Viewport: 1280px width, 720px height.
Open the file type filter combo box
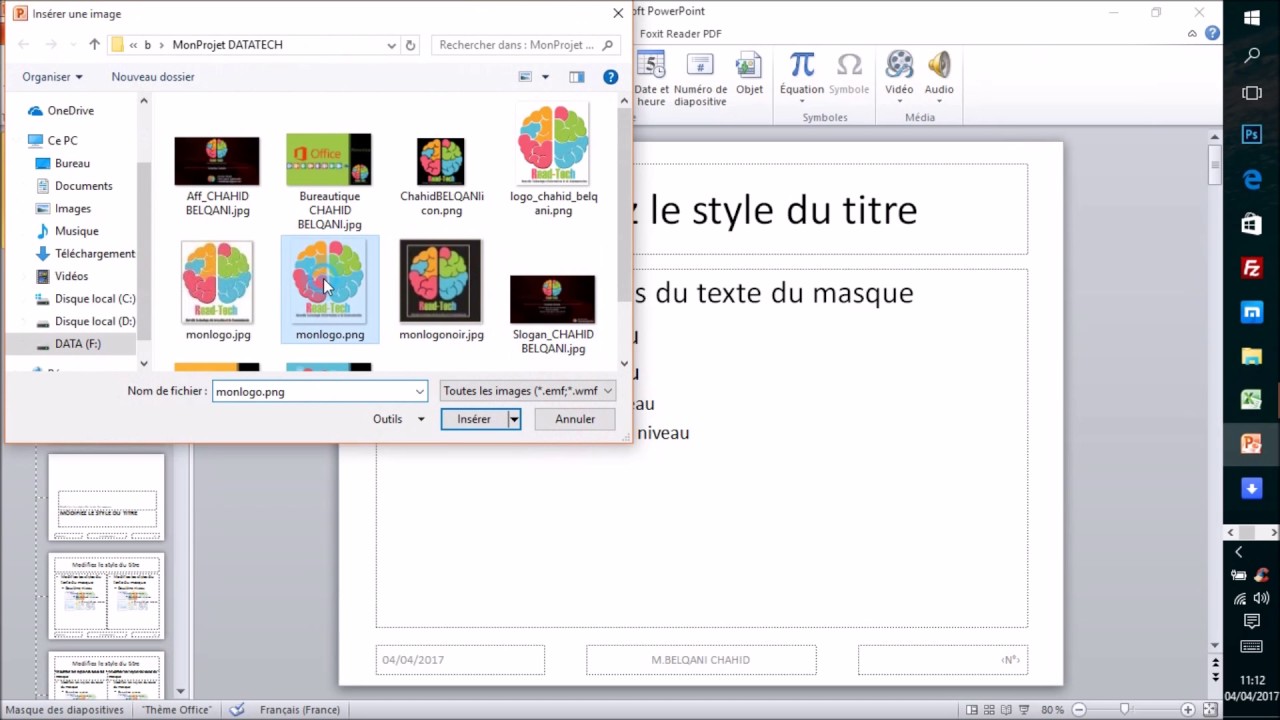[527, 391]
